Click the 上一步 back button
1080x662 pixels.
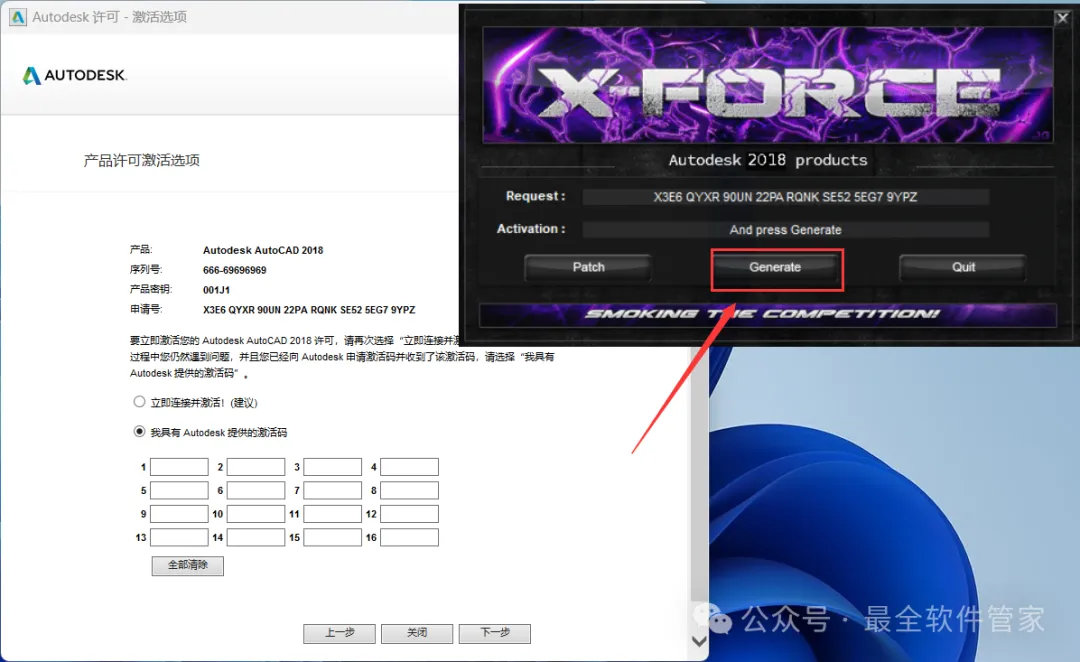(340, 633)
